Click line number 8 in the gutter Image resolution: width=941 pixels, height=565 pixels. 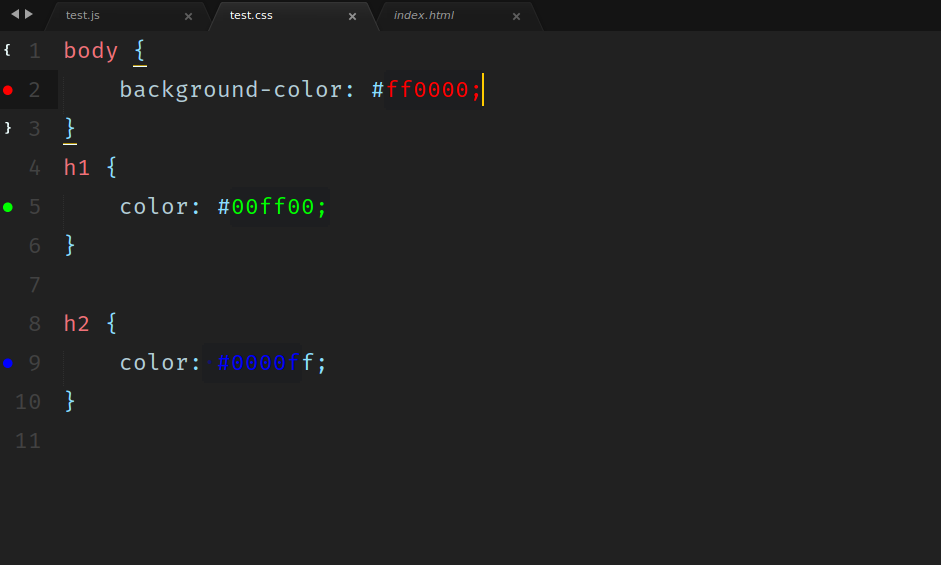point(35,324)
